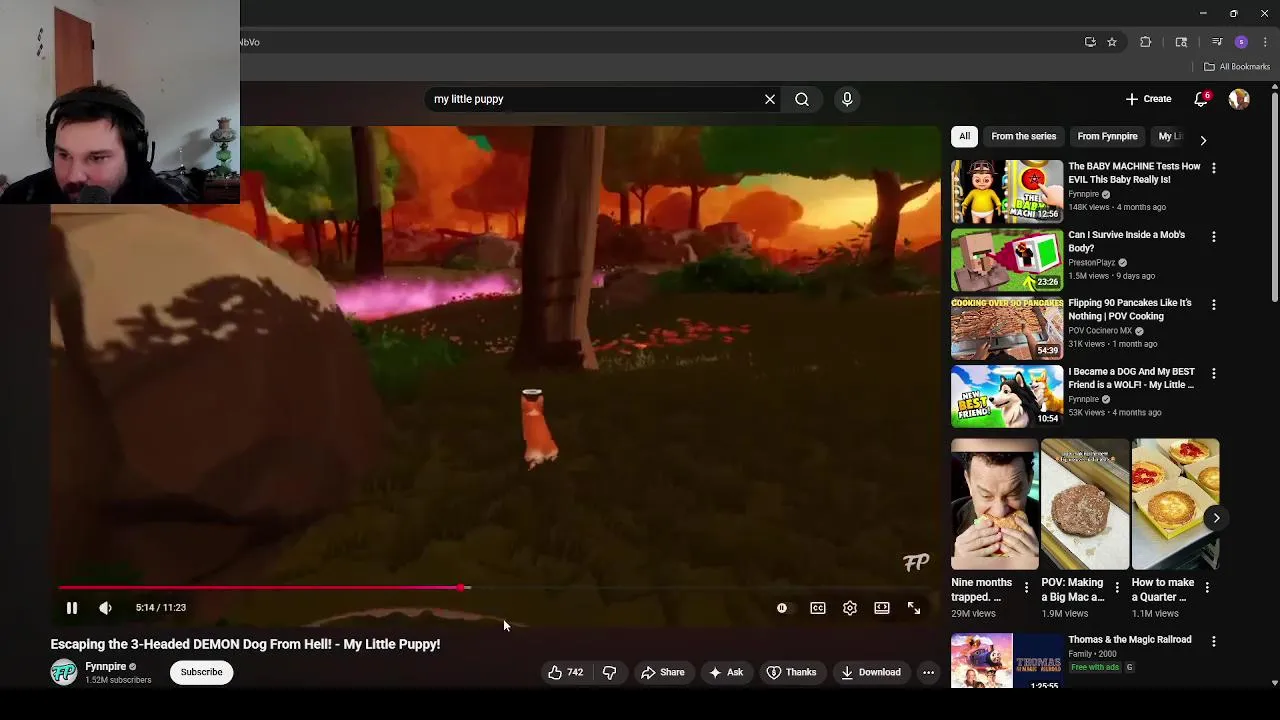Open 'Thomas & the Magic Railroad' movie
This screenshot has width=1280, height=720.
pos(1006,661)
